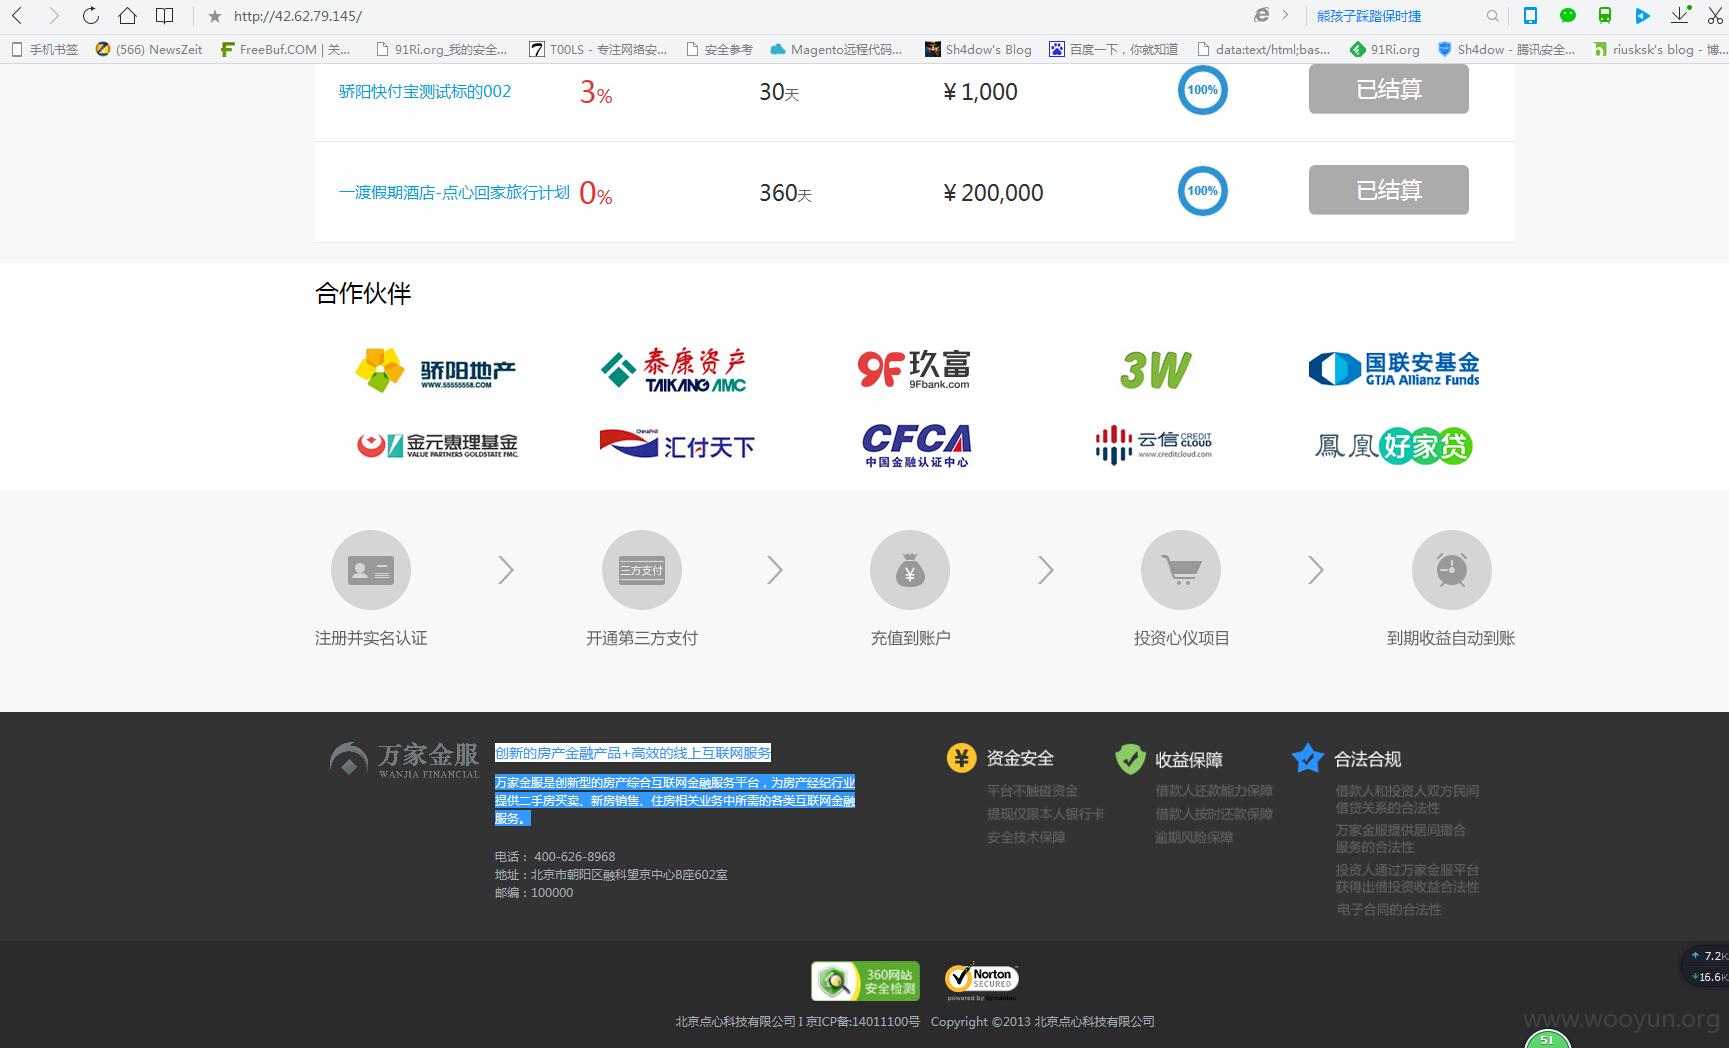The width and height of the screenshot is (1729, 1048).
Task: Click the 电子合同的合法性 footer text
Action: [1389, 910]
